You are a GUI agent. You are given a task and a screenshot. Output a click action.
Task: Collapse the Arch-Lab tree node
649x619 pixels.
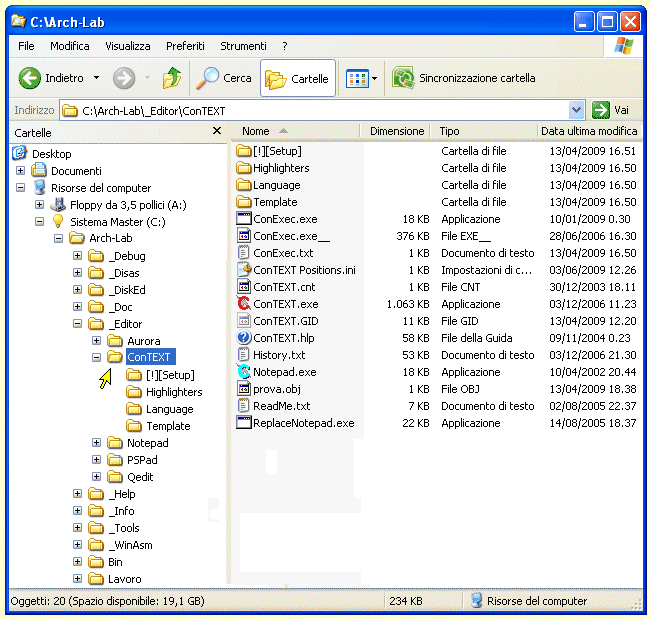[58, 238]
